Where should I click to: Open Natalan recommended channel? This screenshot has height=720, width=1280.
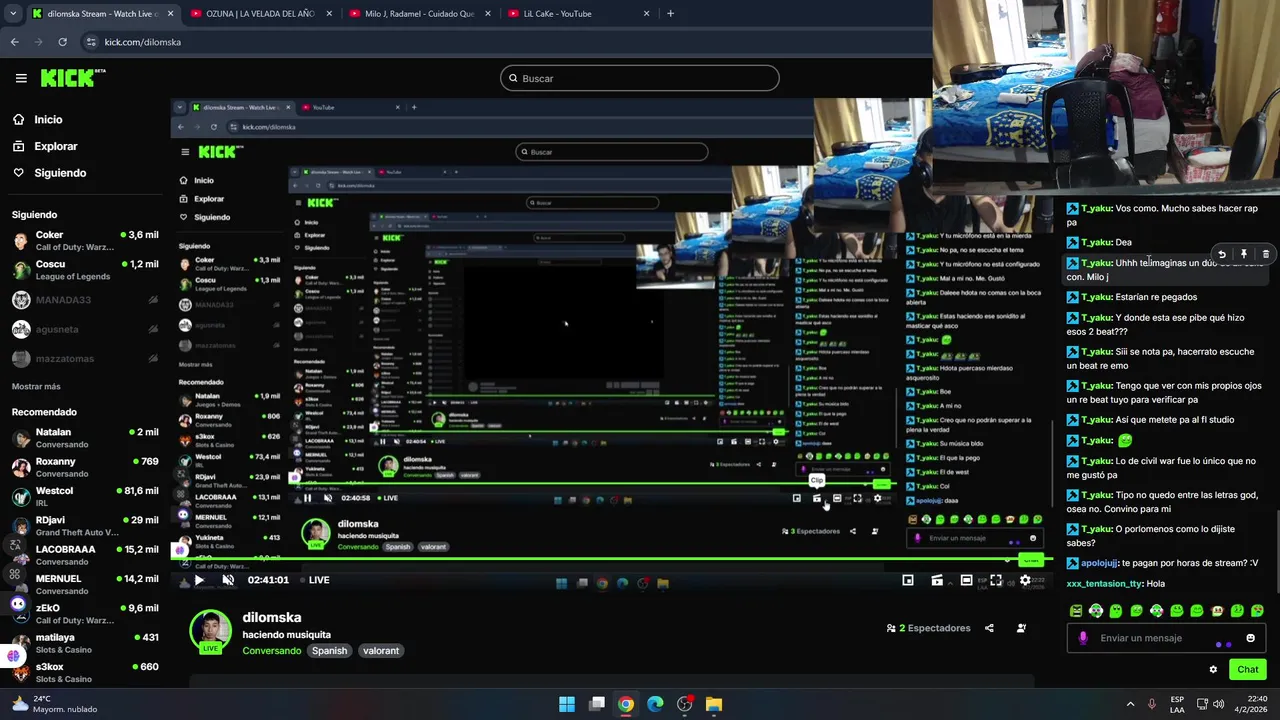pyautogui.click(x=85, y=438)
